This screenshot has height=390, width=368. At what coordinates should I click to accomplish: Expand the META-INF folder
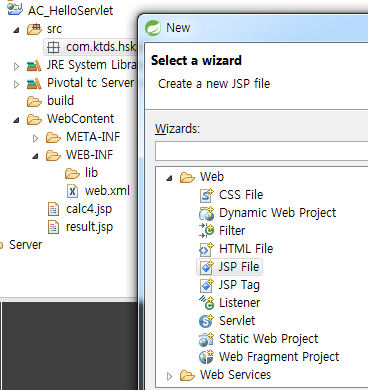click(35, 138)
